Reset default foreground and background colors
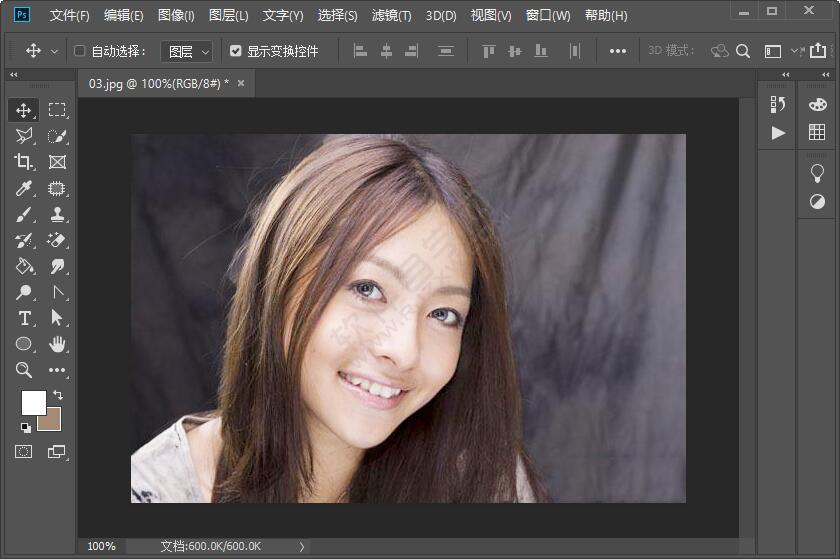Screen dimensions: 840x559 26,427
